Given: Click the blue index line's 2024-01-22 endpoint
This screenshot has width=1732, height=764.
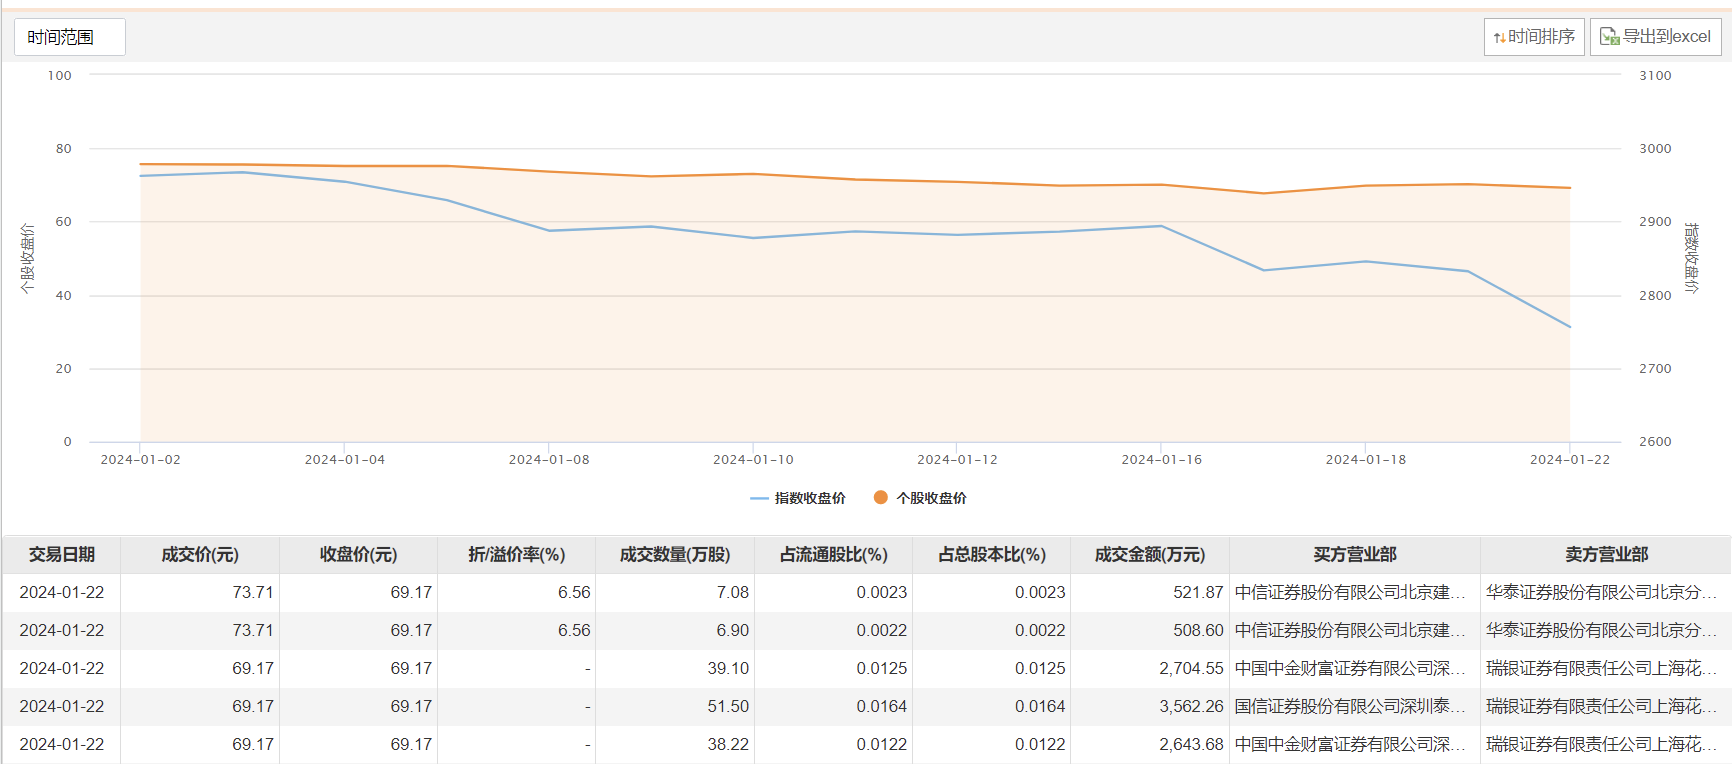Looking at the screenshot, I should [1570, 327].
